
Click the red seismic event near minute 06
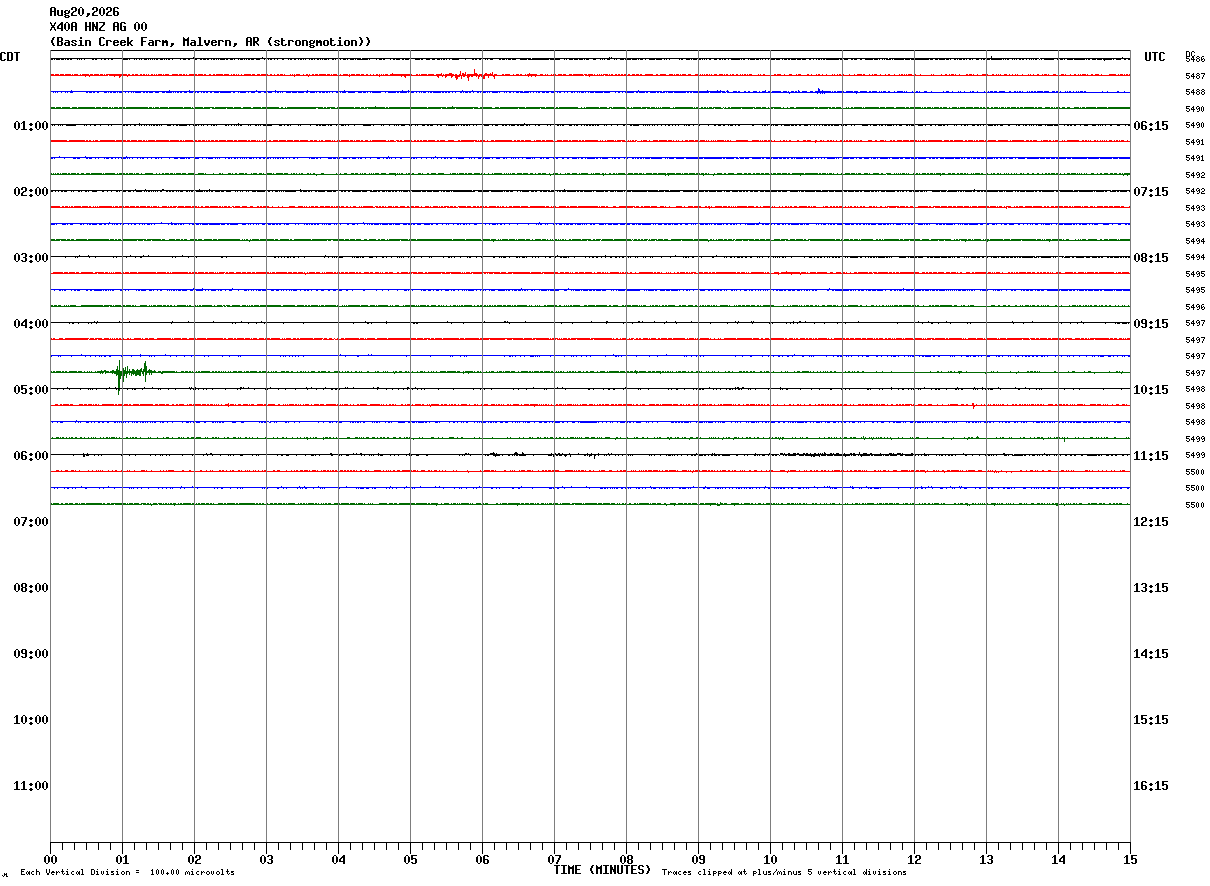point(468,75)
